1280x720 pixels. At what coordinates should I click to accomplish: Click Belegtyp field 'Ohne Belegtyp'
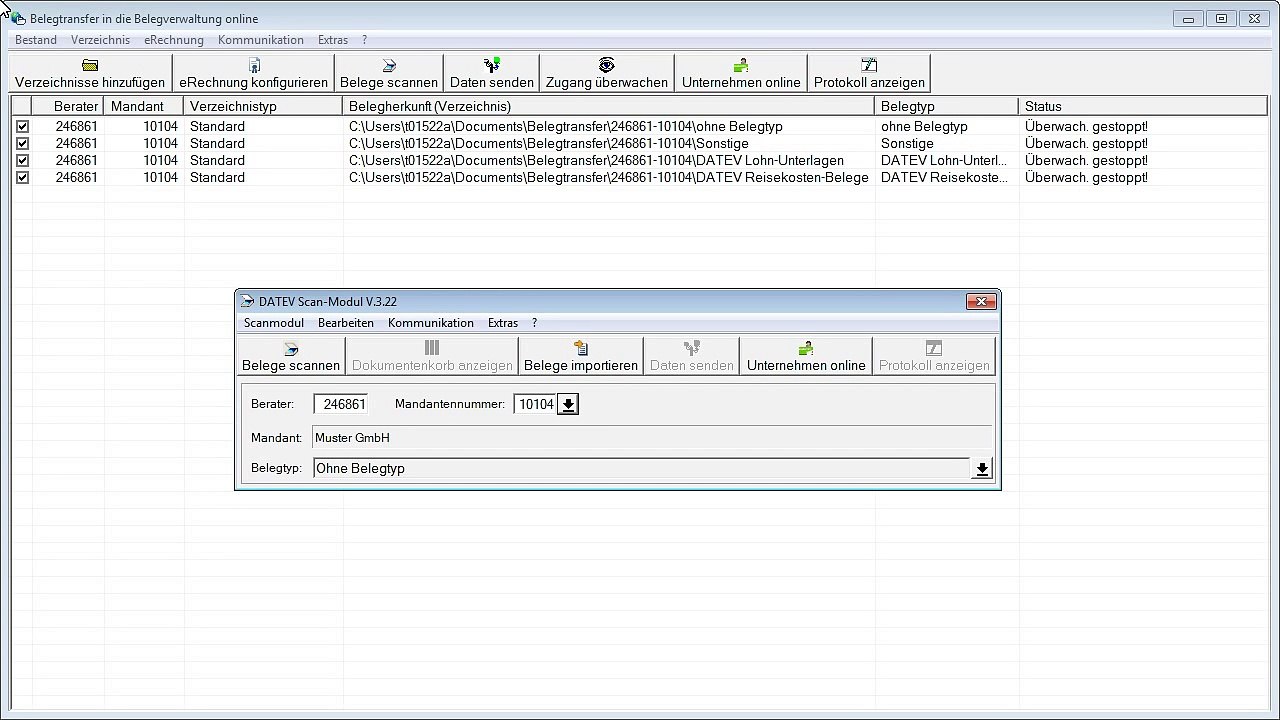[x=642, y=469]
